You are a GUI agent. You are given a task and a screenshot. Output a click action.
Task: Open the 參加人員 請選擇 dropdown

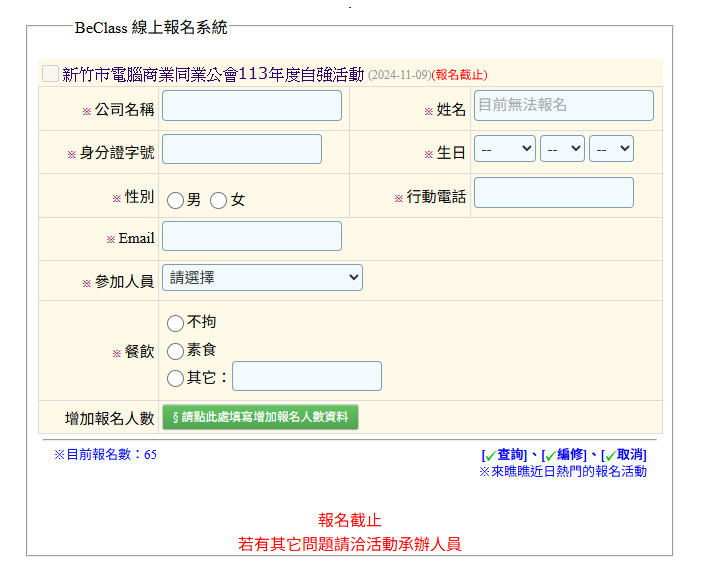point(262,278)
